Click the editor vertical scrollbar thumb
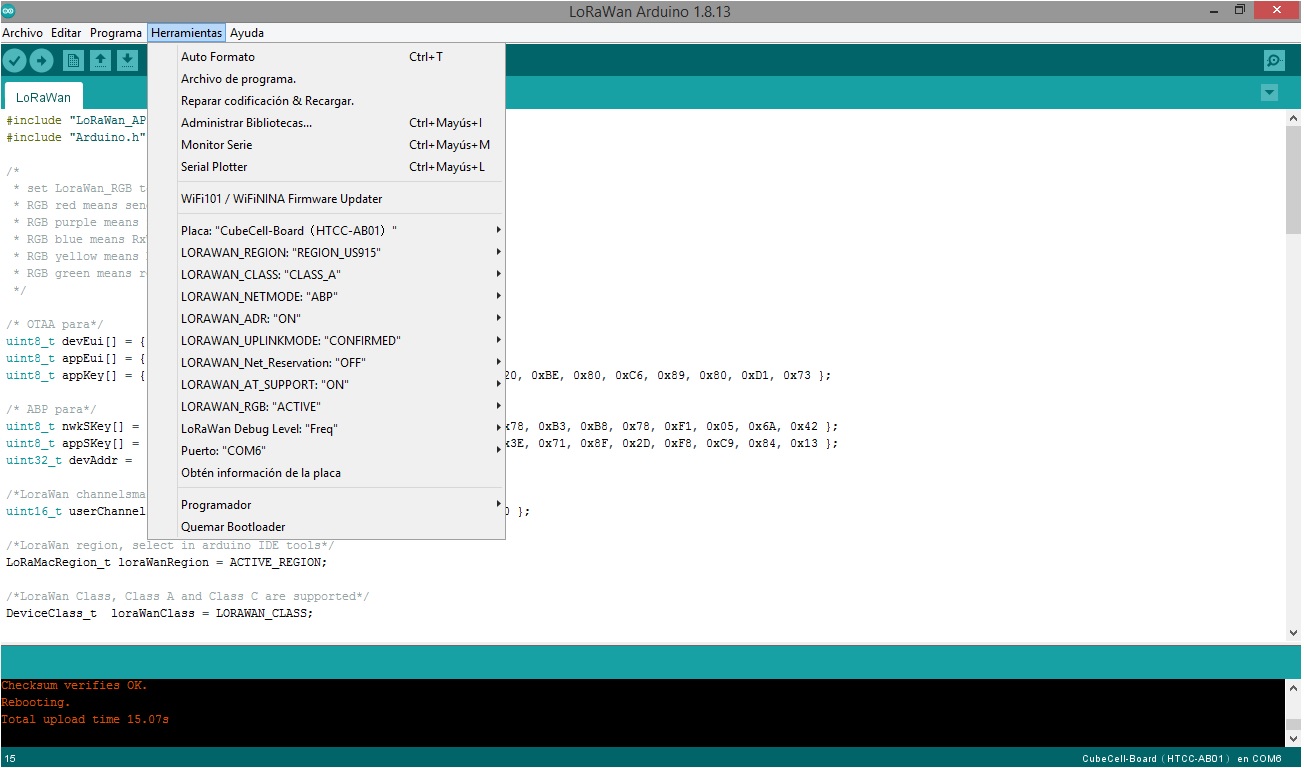This screenshot has width=1304, height=768. [1293, 181]
